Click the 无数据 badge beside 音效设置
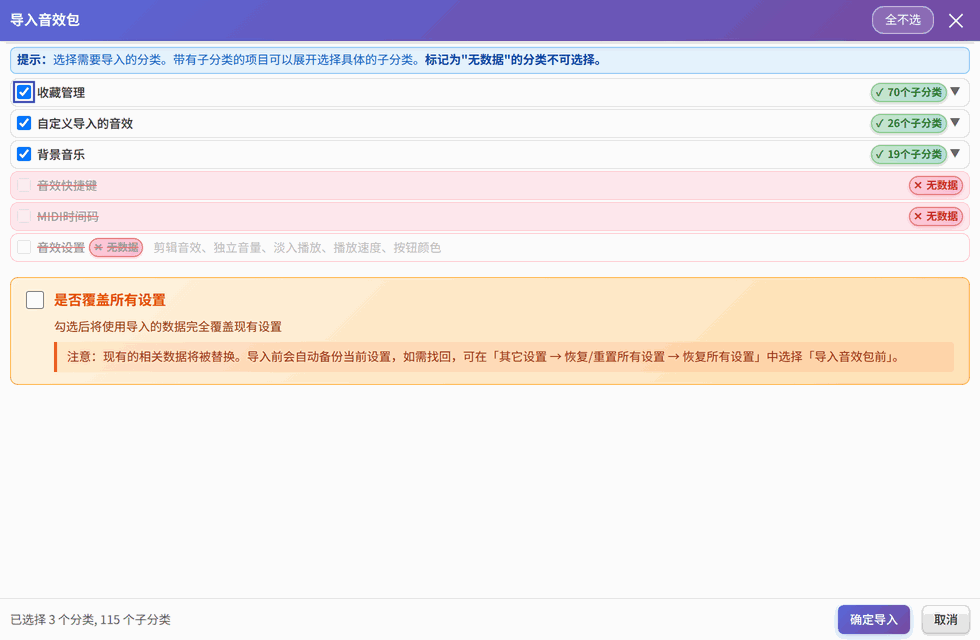This screenshot has height=640, width=980. point(116,248)
